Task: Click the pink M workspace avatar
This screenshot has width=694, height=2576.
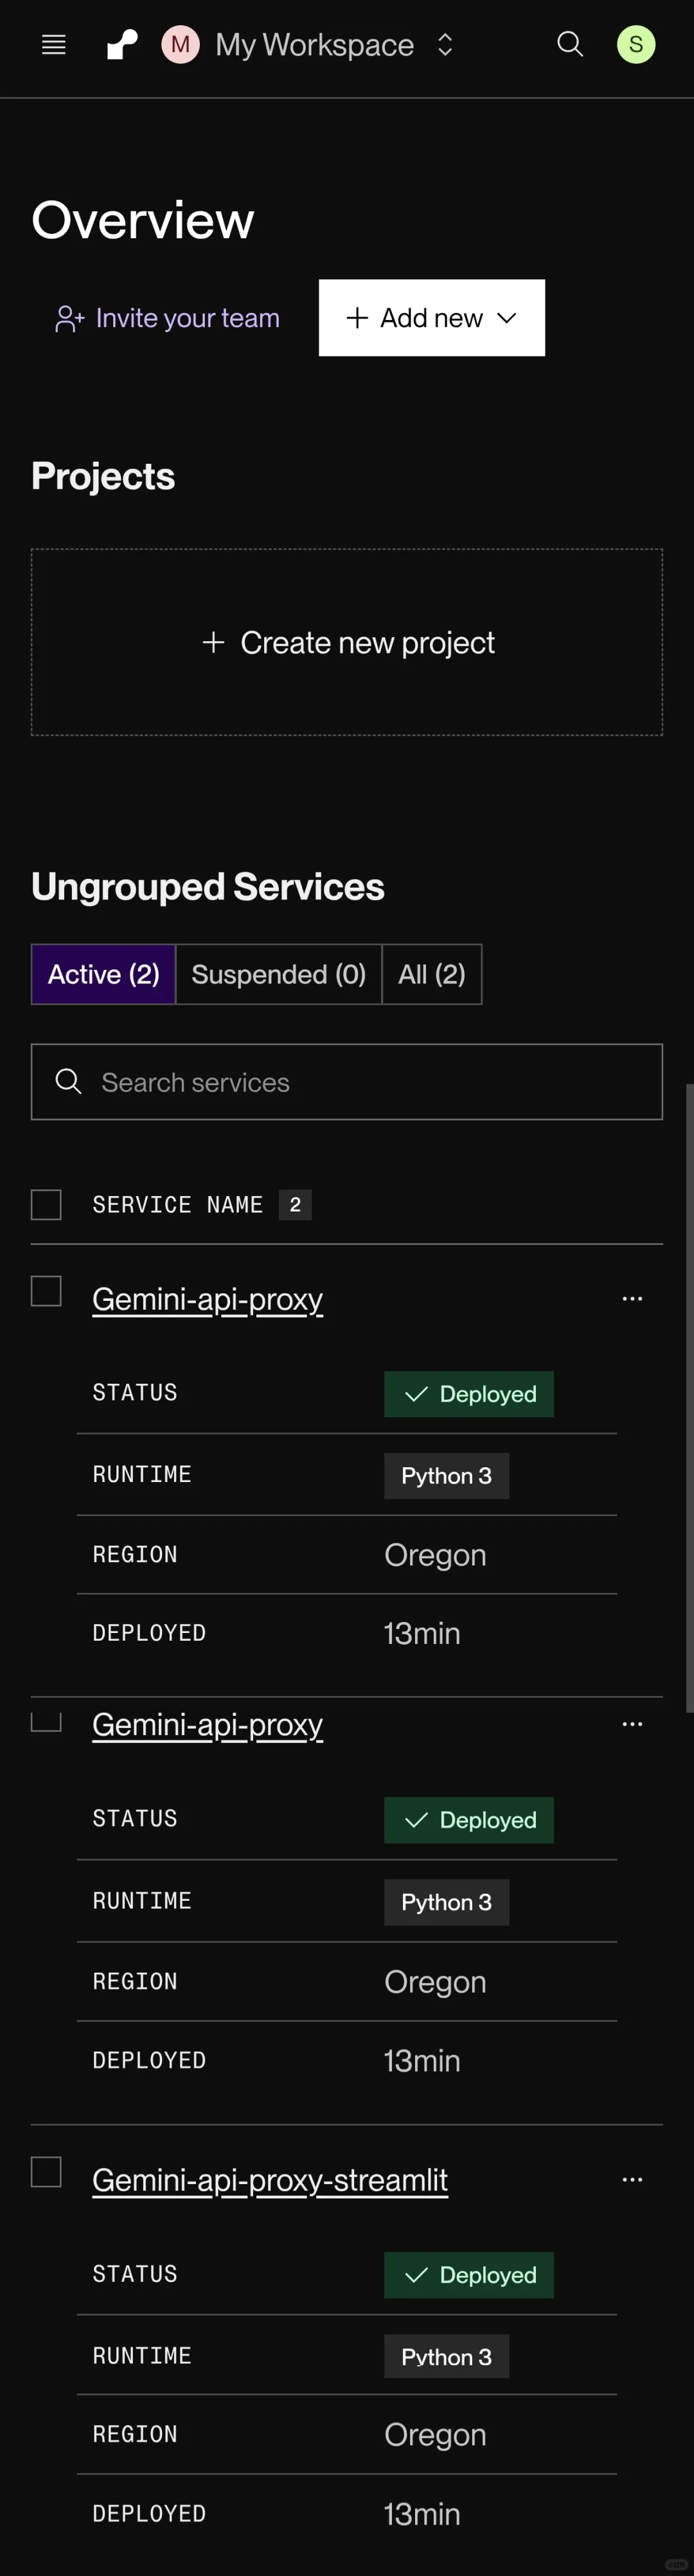Action: point(180,45)
